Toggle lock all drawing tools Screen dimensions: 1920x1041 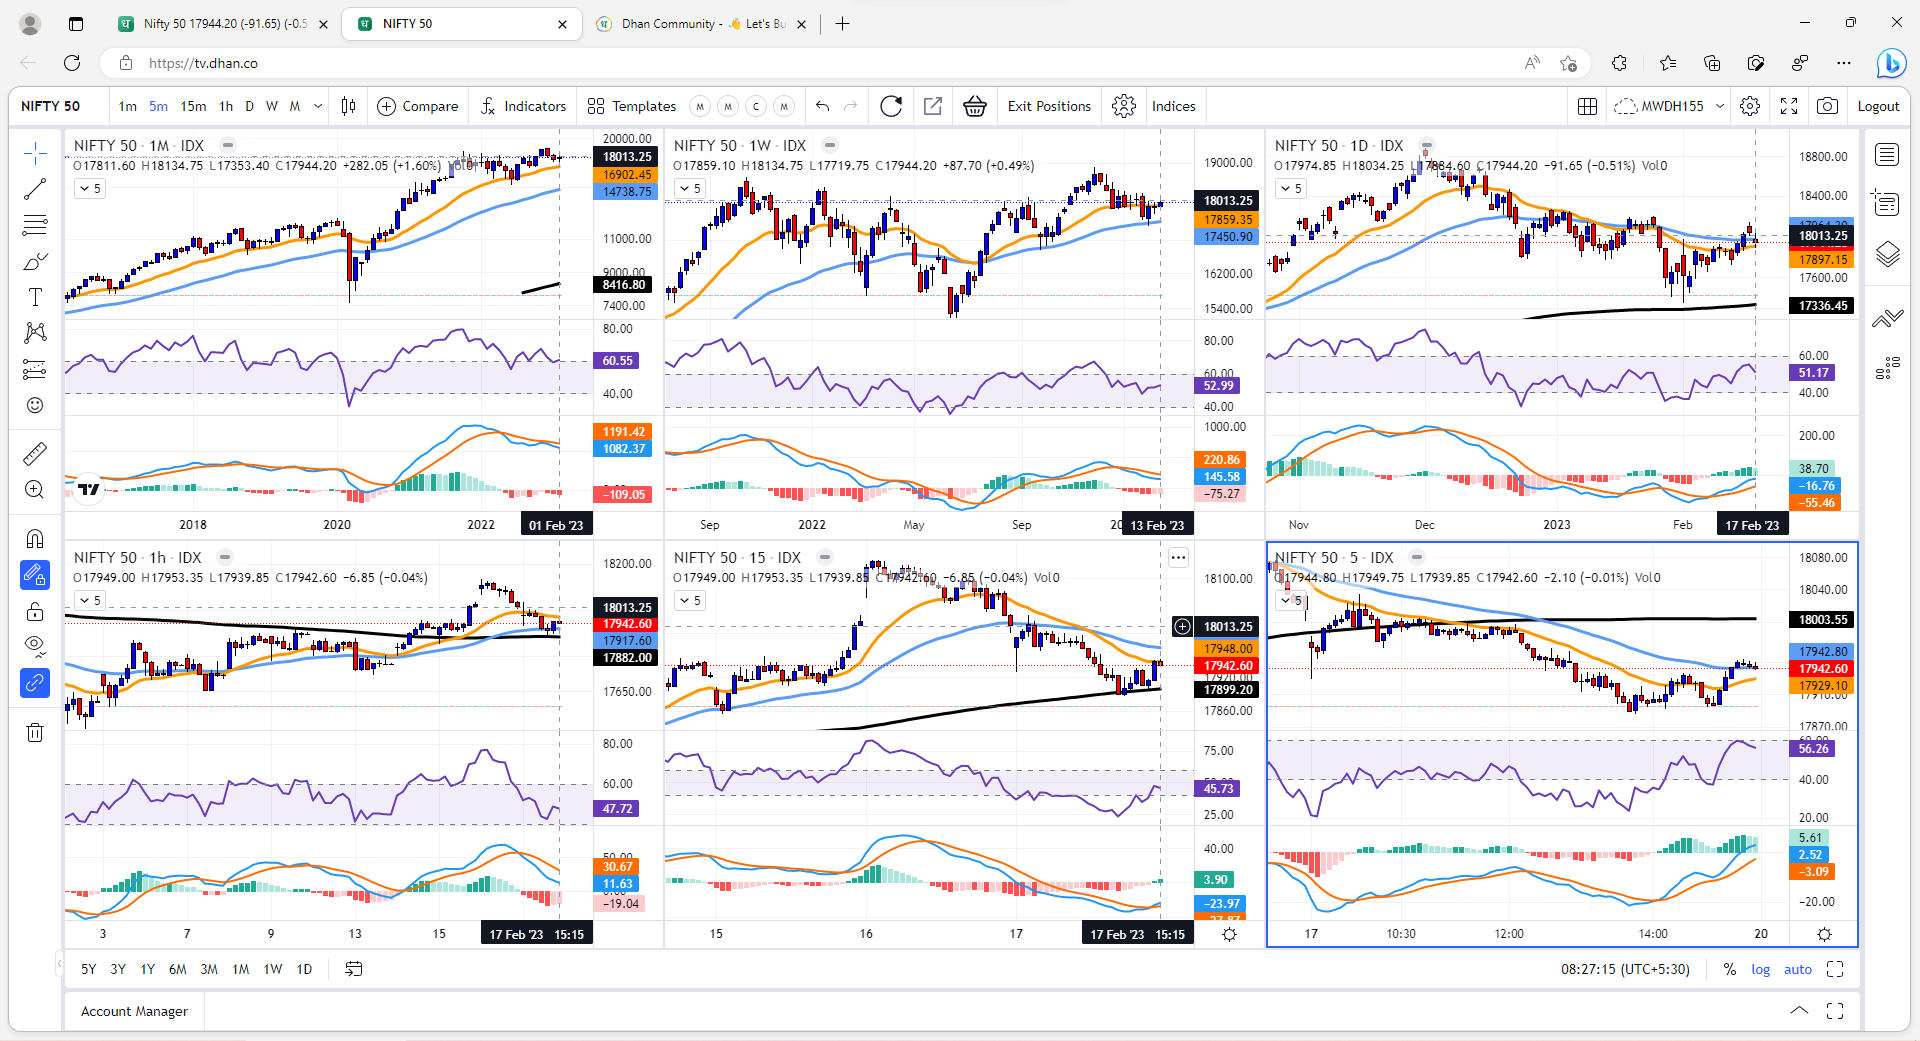point(35,611)
